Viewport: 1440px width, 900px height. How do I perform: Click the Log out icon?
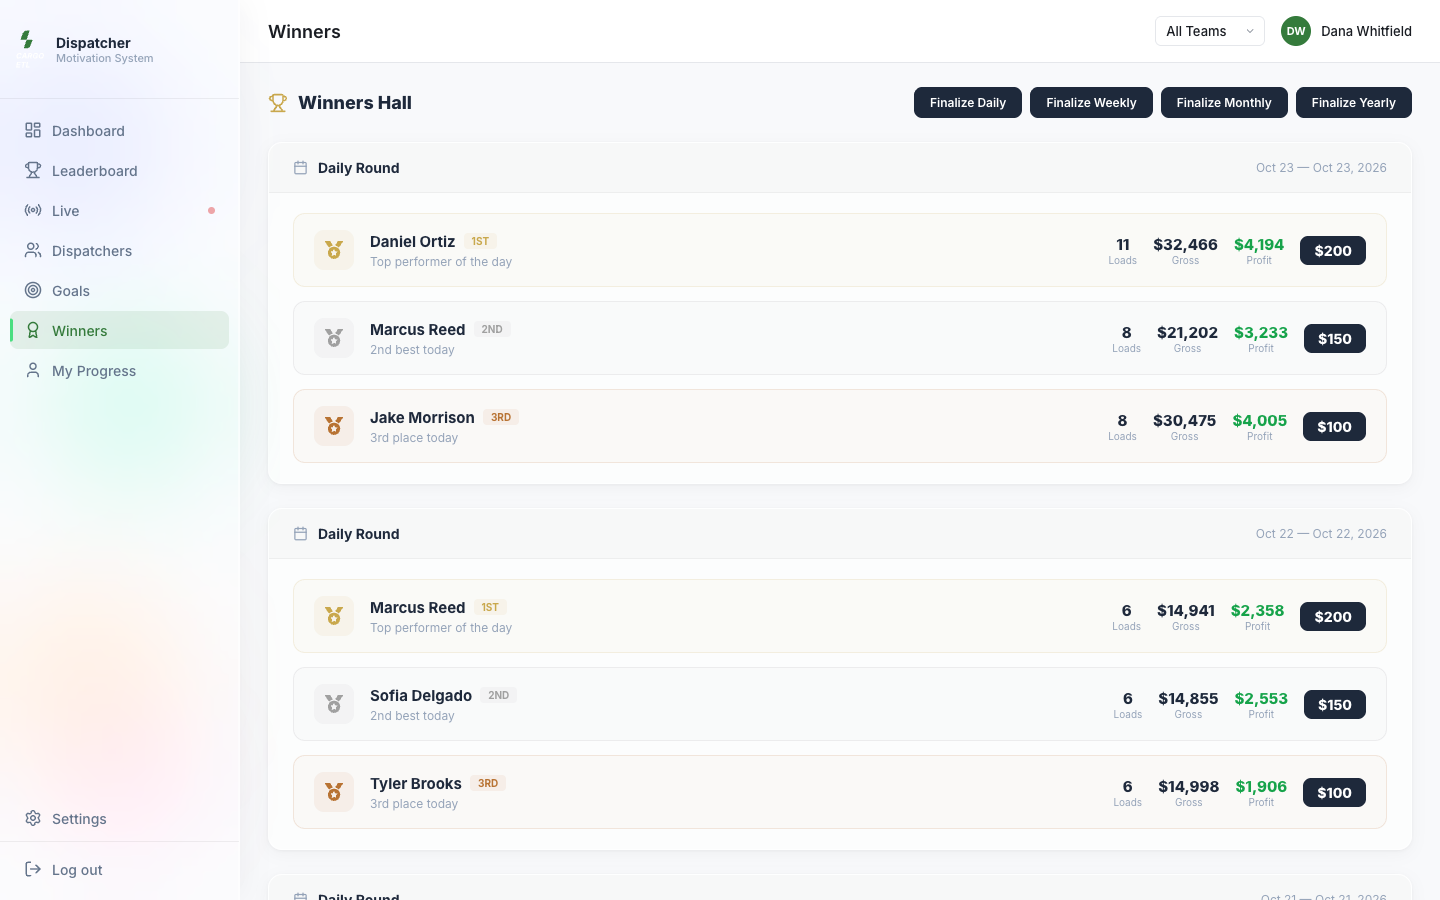click(x=33, y=870)
